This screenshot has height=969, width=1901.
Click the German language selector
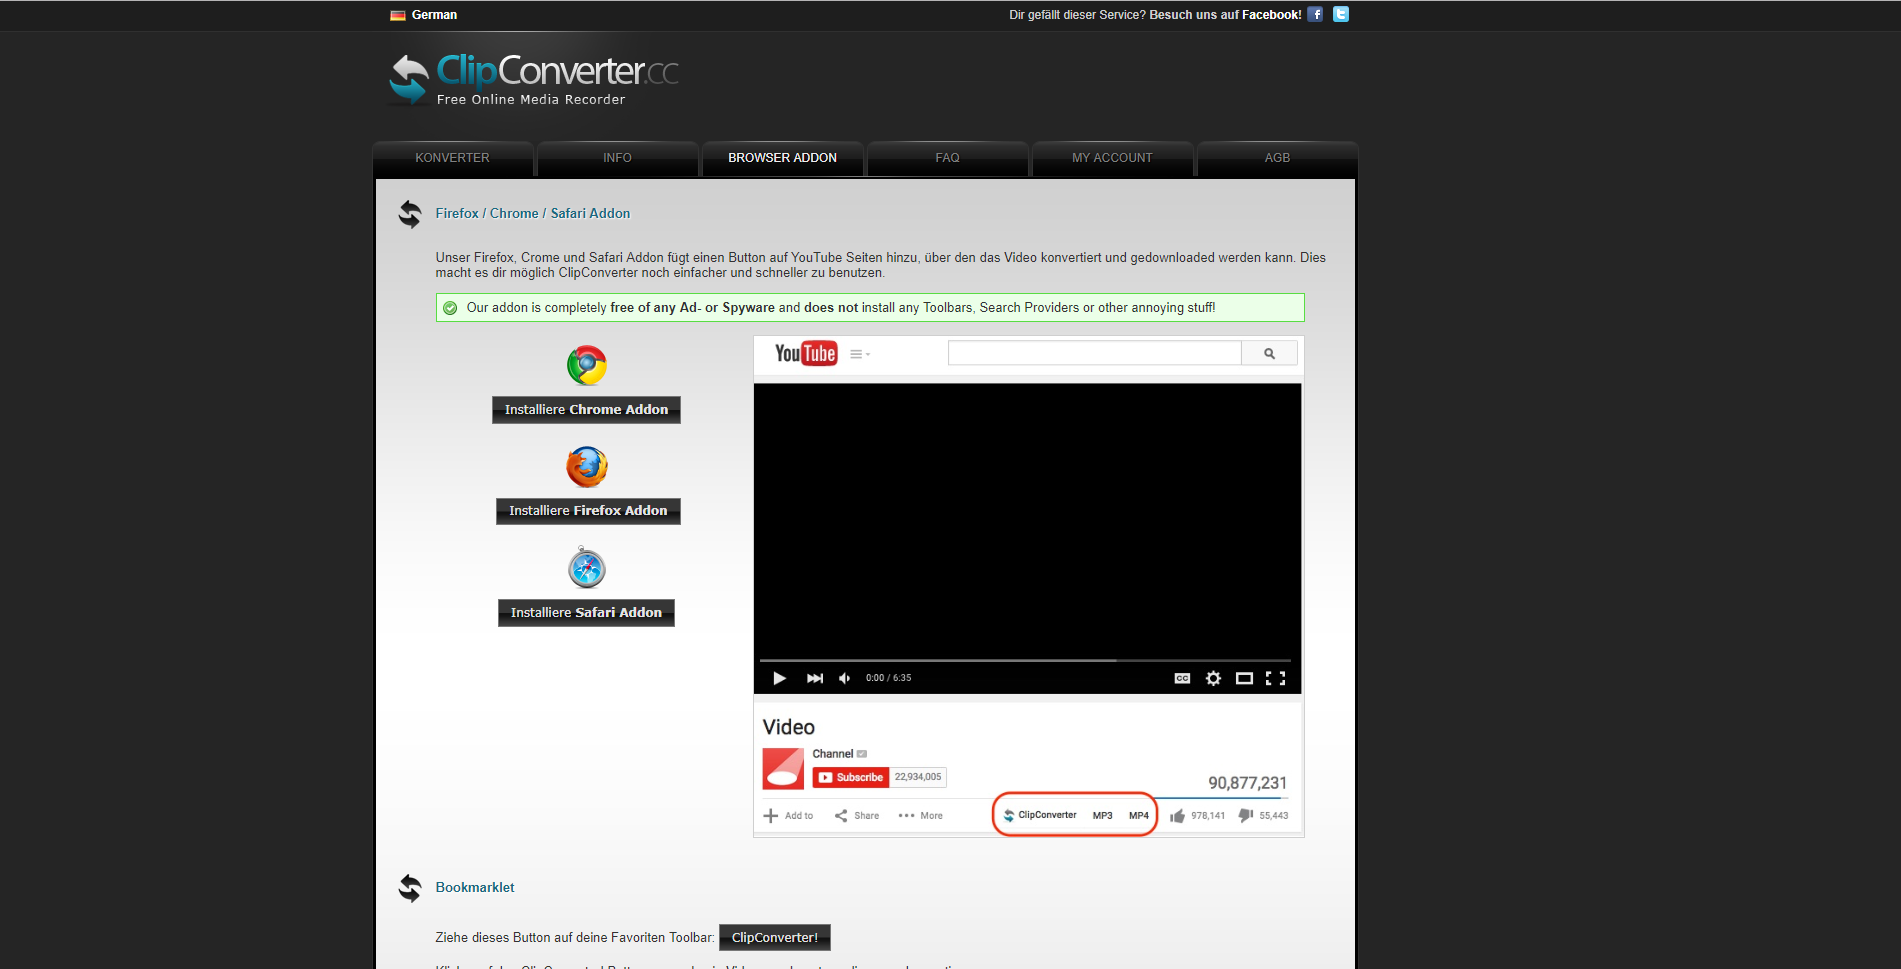pos(424,15)
